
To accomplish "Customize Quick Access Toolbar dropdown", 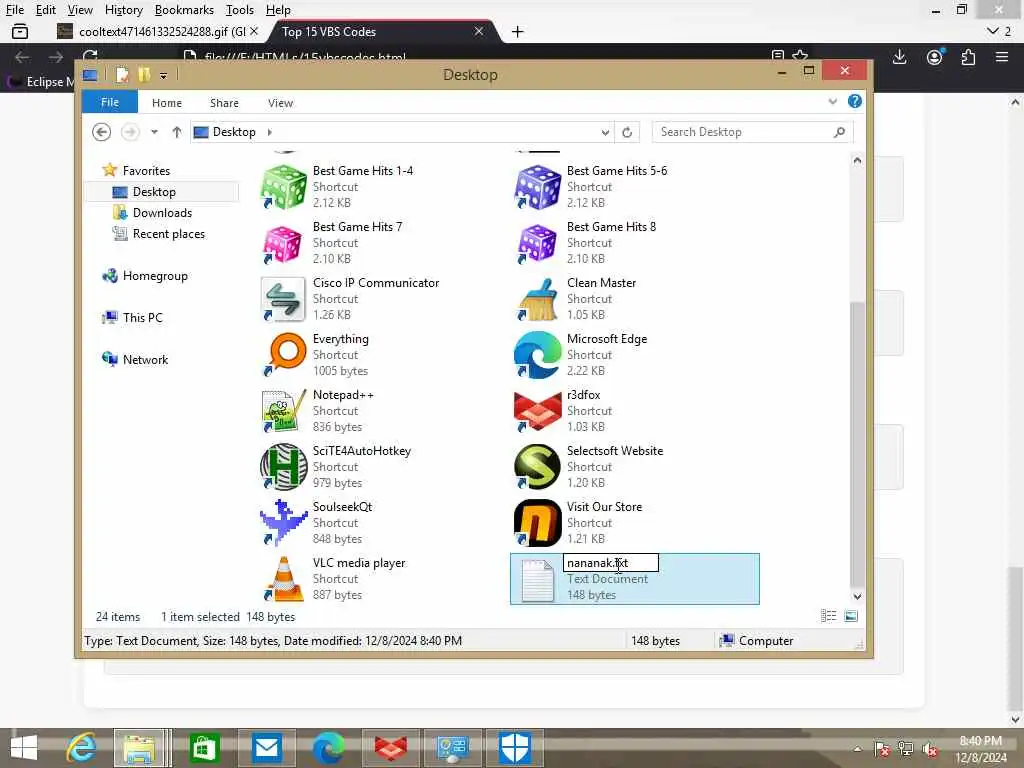I will [163, 76].
